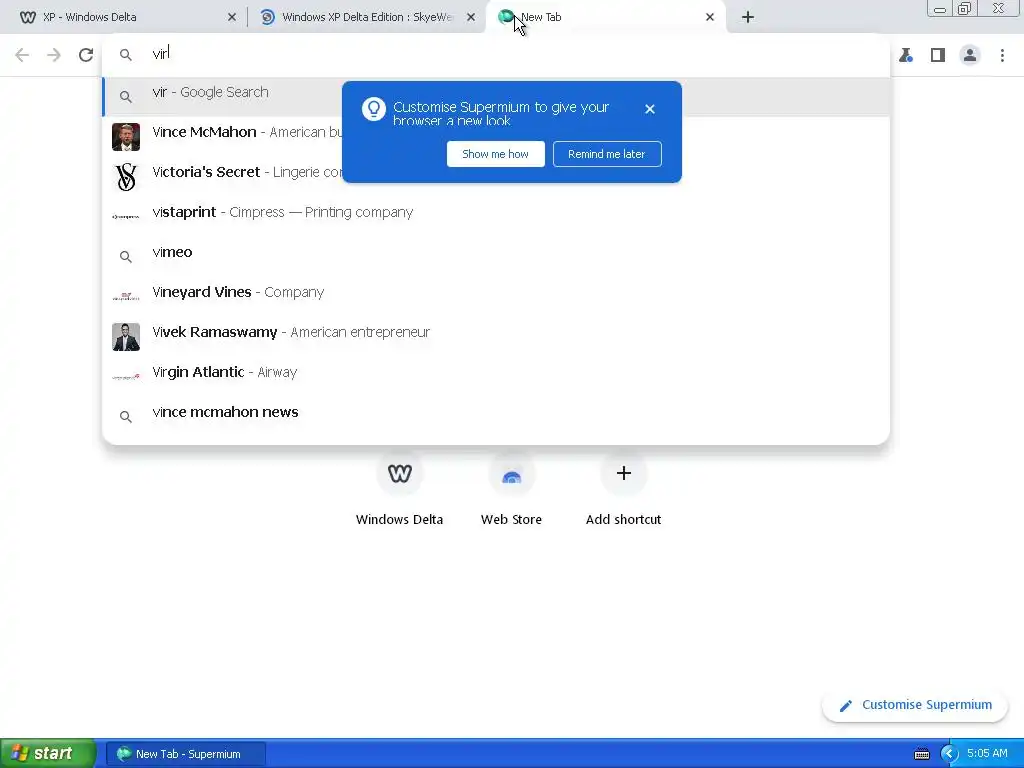
Task: Choose the Vineyard Vines suggestion
Action: tap(496, 292)
